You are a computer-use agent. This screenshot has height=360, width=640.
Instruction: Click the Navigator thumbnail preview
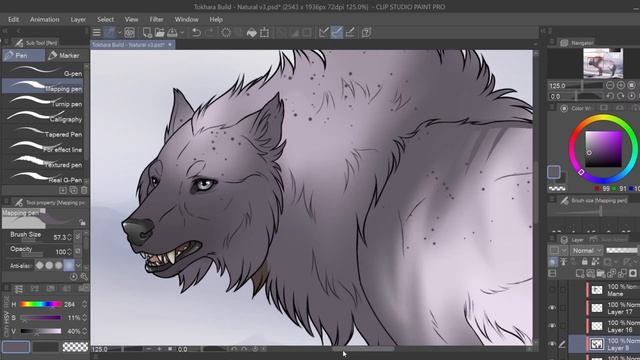point(603,63)
